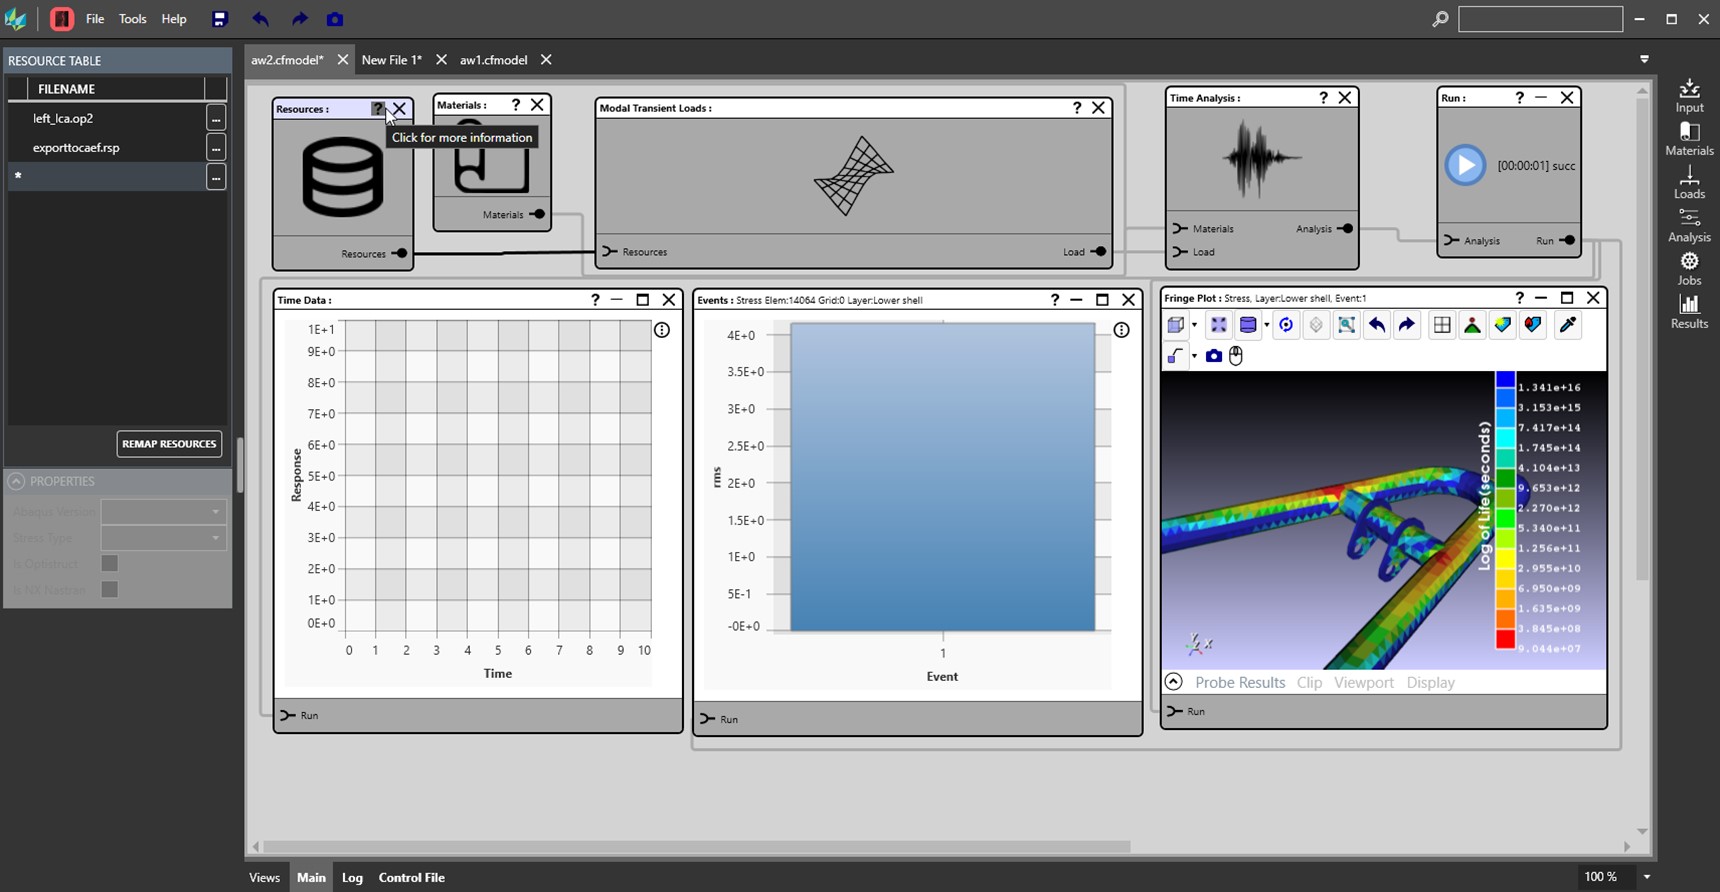This screenshot has width=1720, height=892.
Task: Click the Save icon in top toolbar
Action: click(220, 19)
